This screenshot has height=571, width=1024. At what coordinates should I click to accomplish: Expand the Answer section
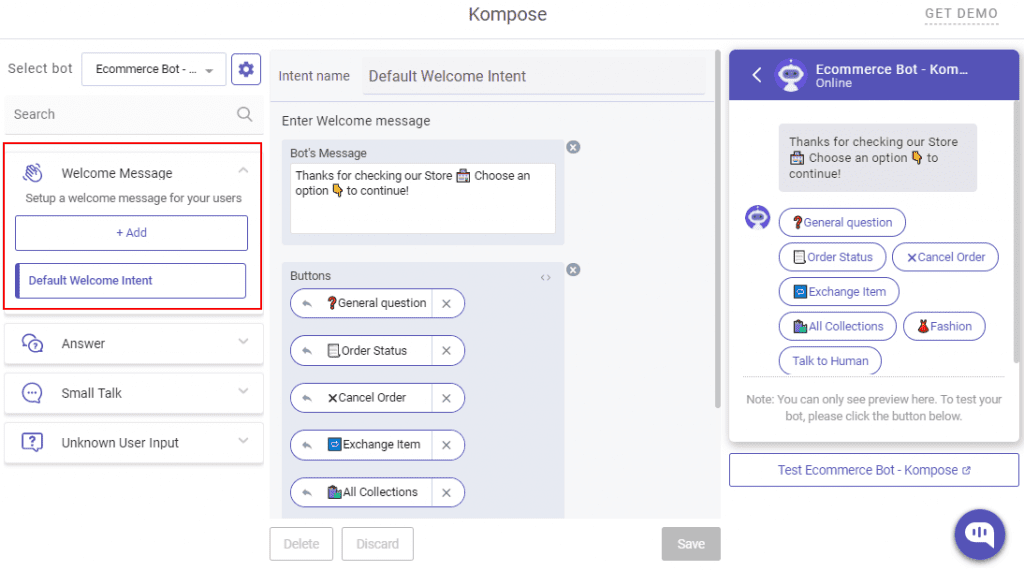pyautogui.click(x=243, y=343)
